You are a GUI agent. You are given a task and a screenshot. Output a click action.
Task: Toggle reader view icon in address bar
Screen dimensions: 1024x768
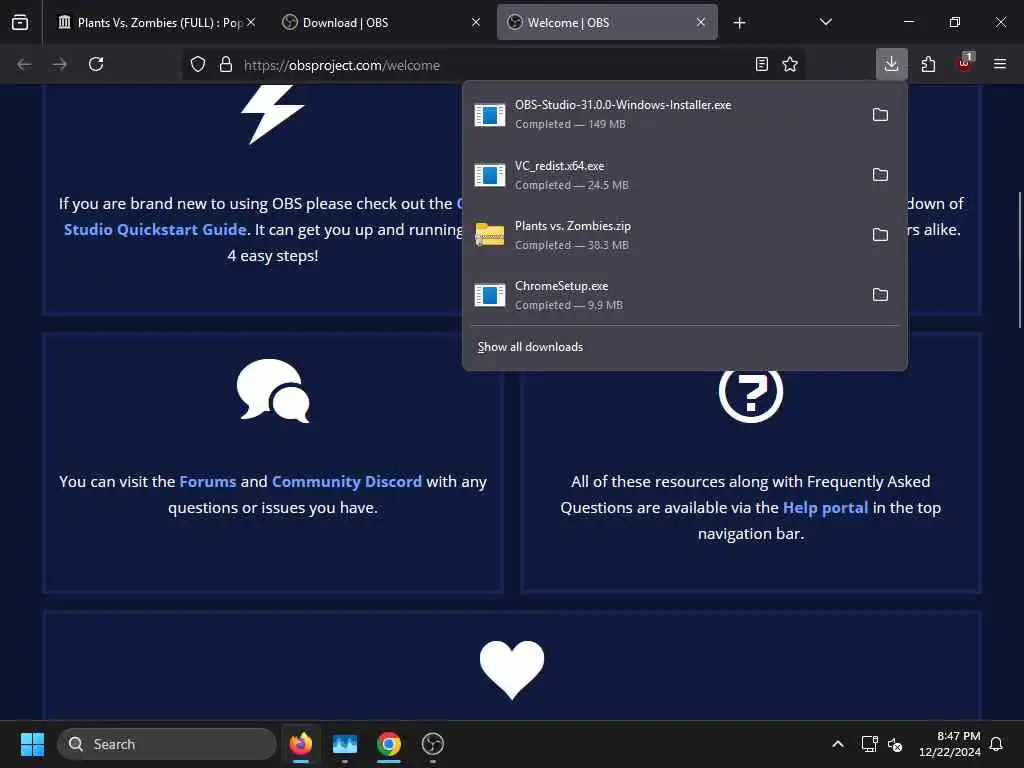click(x=761, y=65)
